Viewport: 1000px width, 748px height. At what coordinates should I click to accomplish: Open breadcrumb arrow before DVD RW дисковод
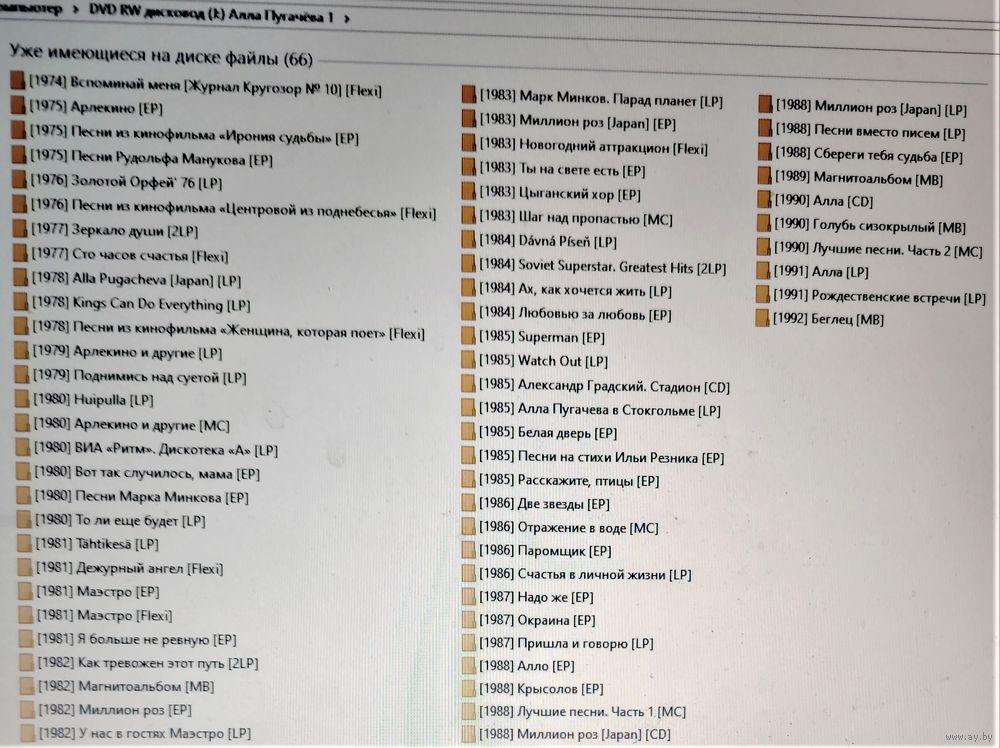tap(75, 10)
